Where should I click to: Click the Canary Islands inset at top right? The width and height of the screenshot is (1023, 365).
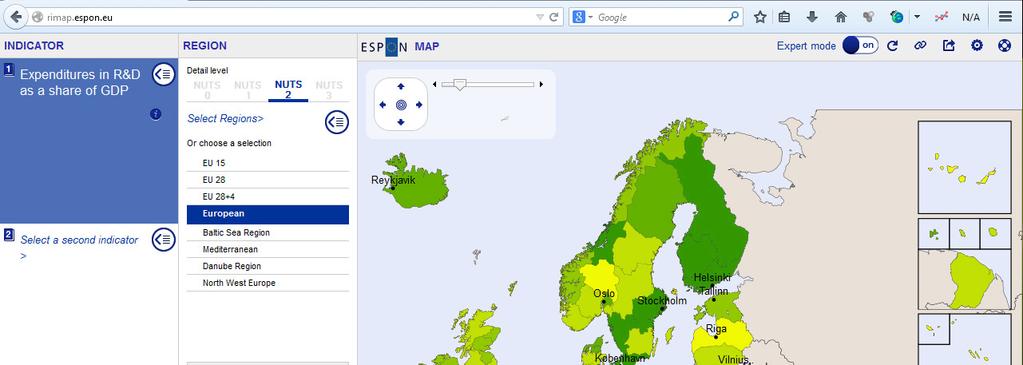tap(964, 167)
